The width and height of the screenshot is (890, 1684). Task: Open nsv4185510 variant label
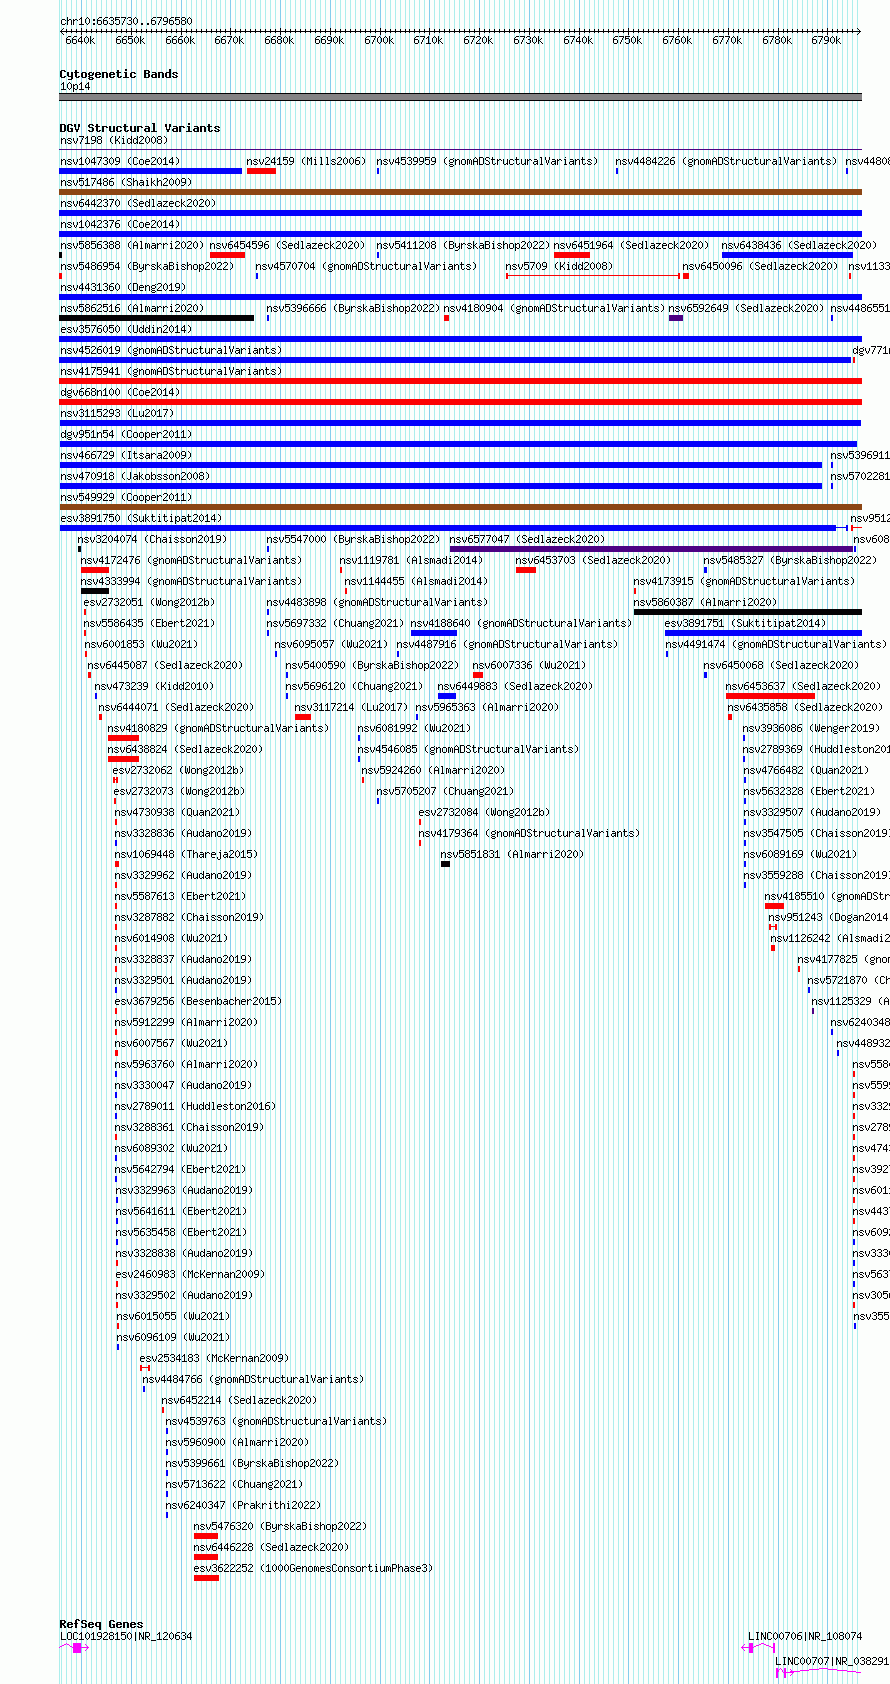tap(827, 896)
